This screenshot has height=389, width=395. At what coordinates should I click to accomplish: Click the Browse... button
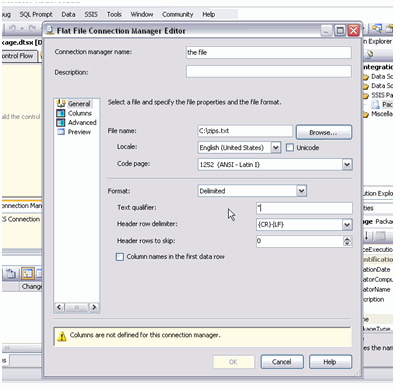tap(323, 132)
